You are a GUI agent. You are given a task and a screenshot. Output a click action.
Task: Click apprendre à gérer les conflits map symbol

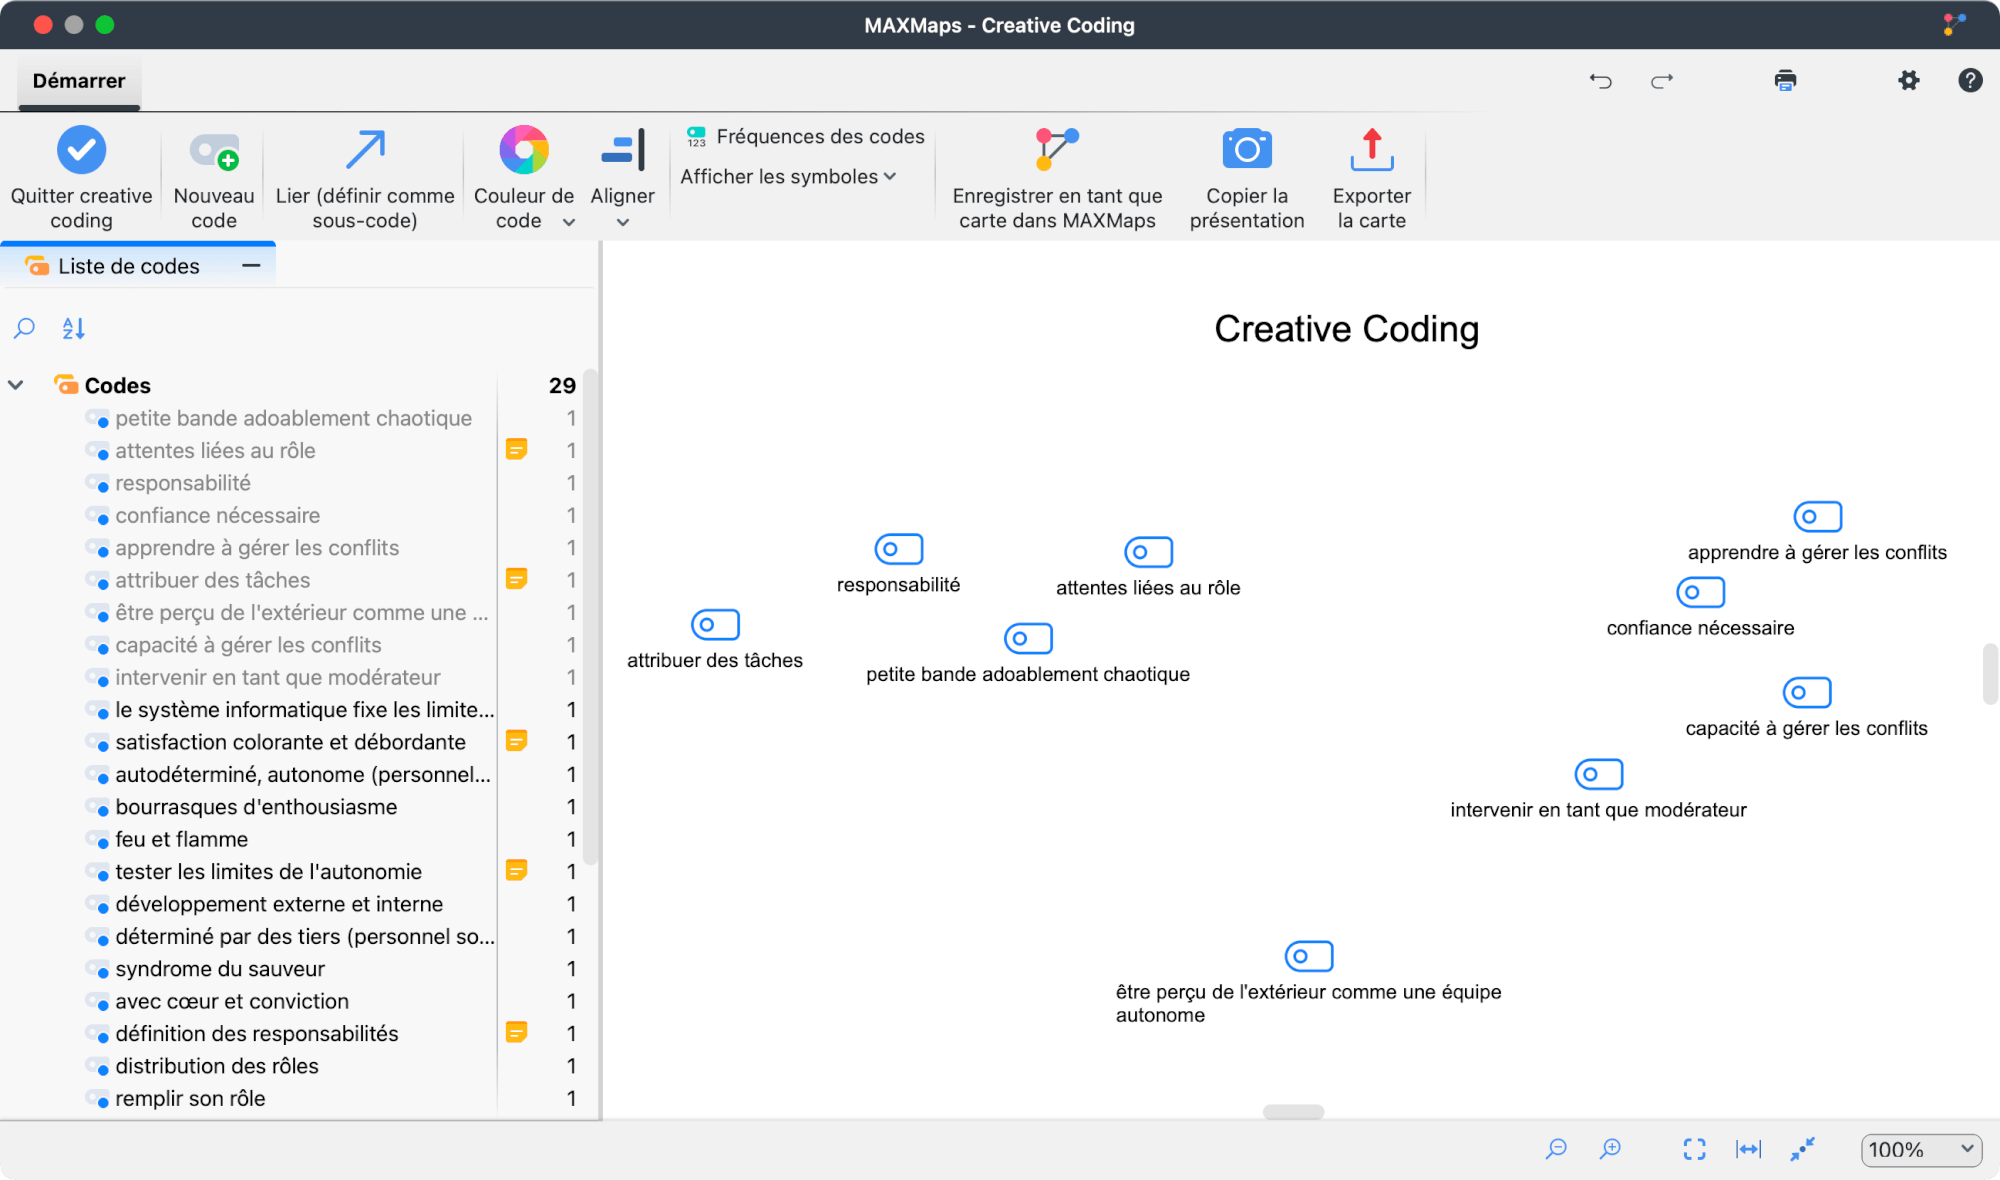1817,517
